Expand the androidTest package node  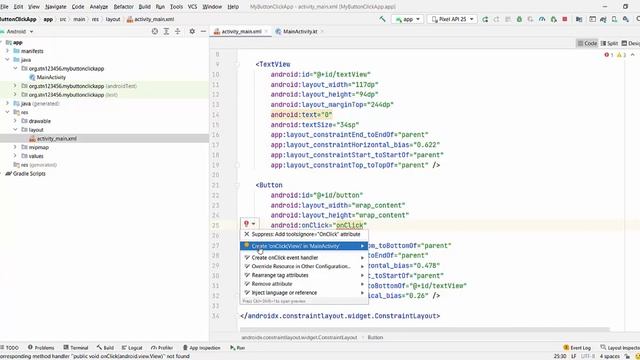coord(15,86)
